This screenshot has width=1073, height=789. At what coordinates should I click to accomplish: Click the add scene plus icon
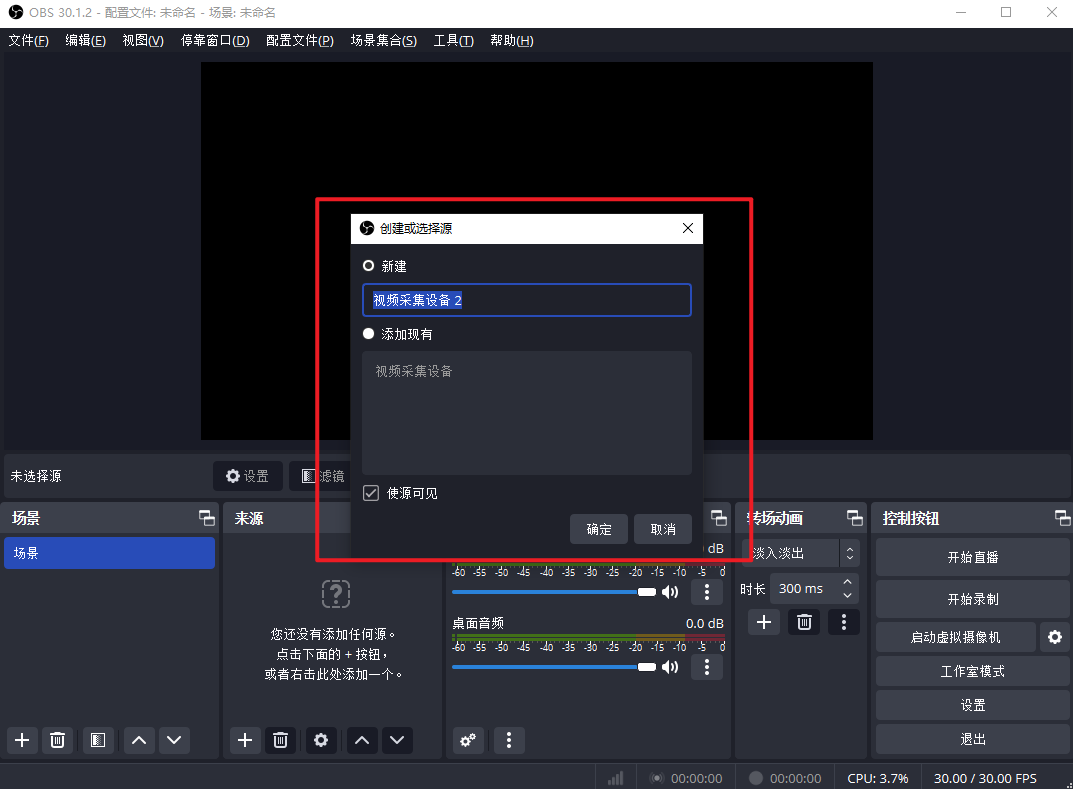pos(22,740)
